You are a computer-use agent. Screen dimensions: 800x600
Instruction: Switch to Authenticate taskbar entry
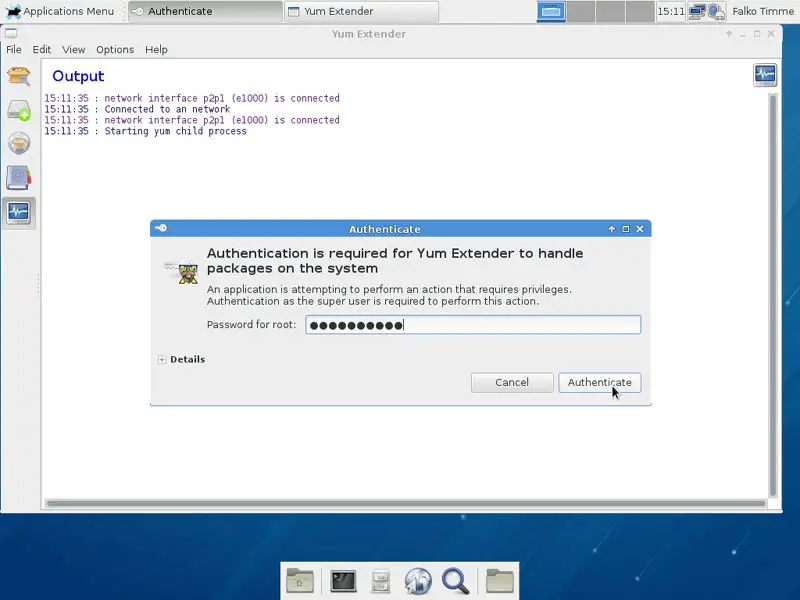(205, 11)
